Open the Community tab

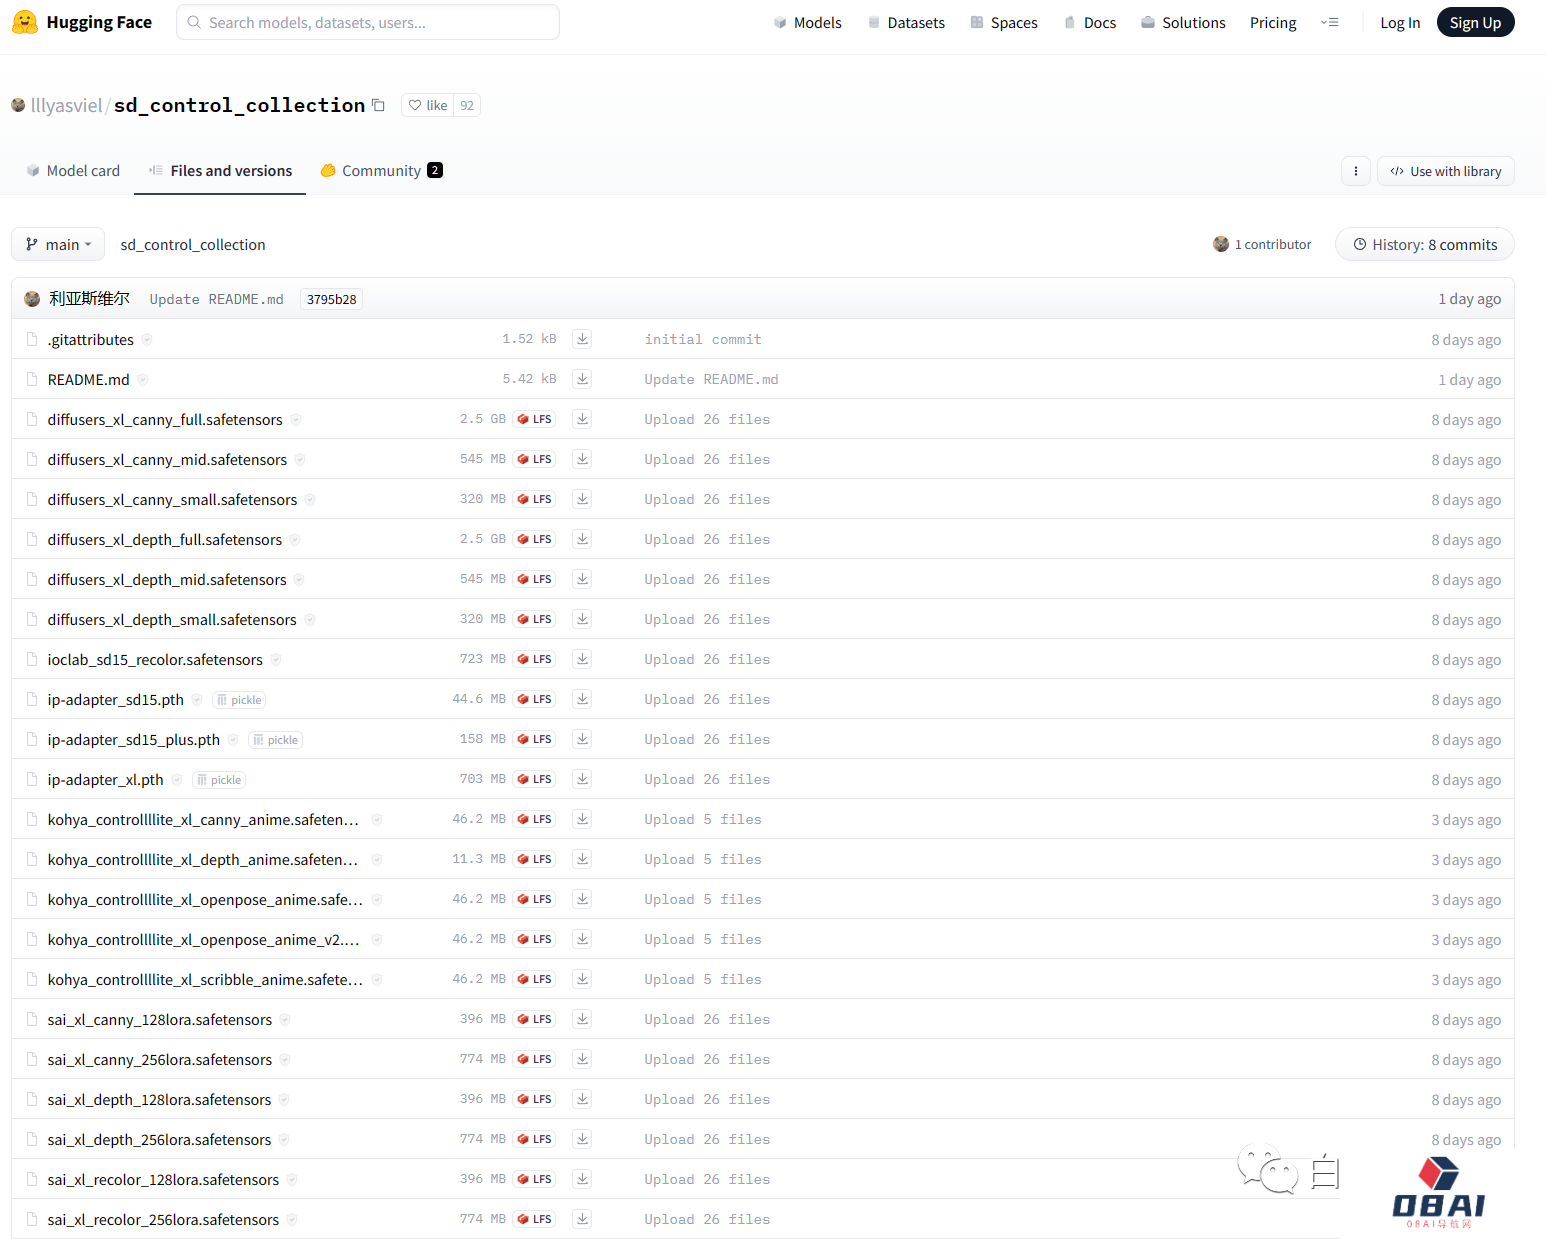pos(381,171)
